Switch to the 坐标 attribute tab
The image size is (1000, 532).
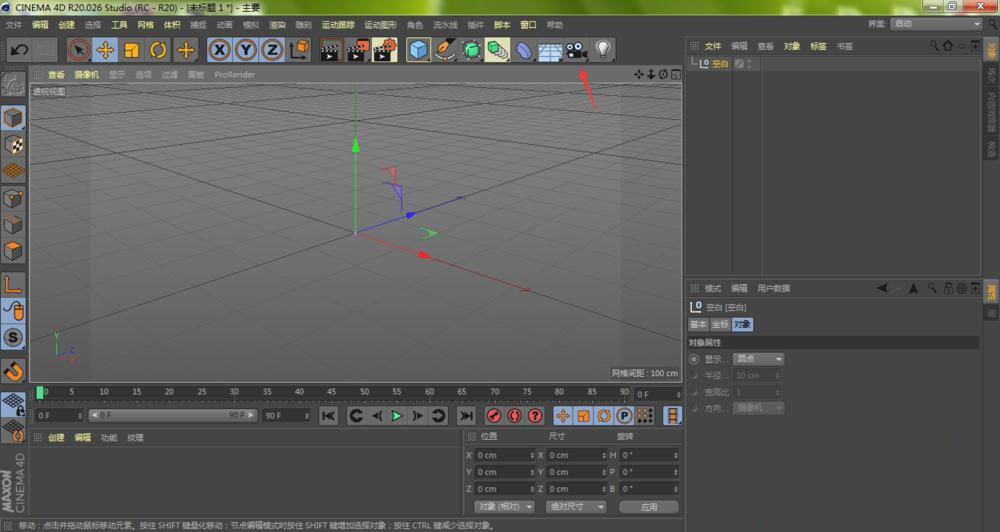coord(720,324)
